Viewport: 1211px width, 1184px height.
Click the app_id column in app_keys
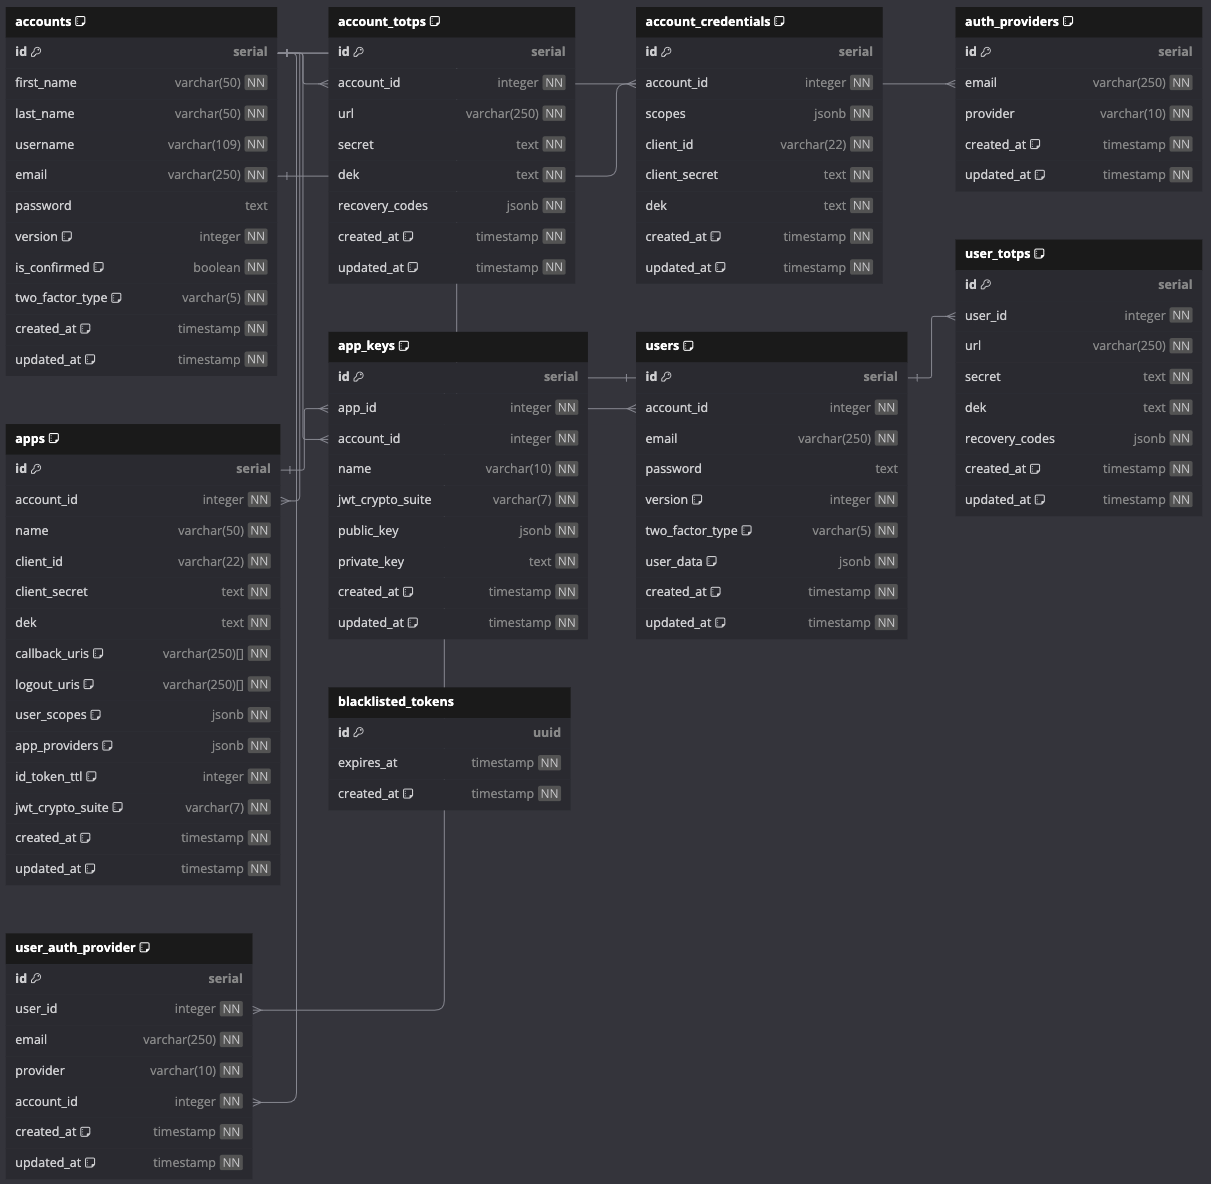(x=458, y=408)
